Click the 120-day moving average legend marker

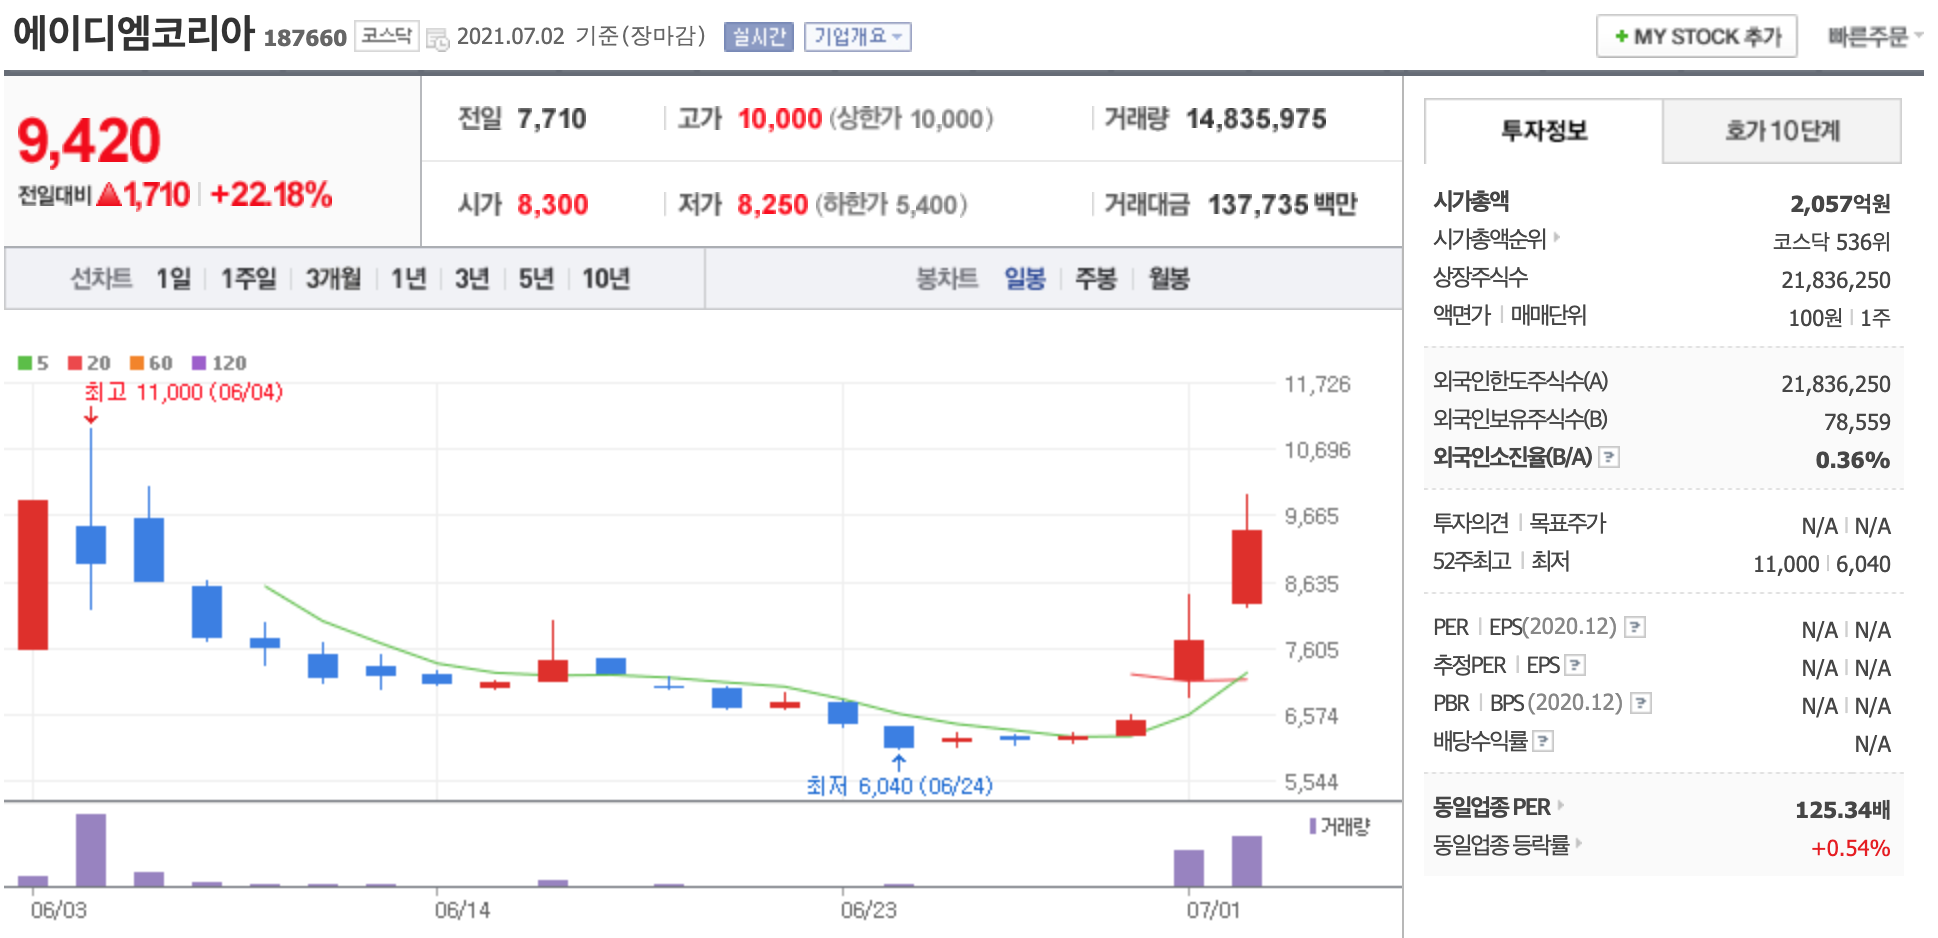pos(199,363)
